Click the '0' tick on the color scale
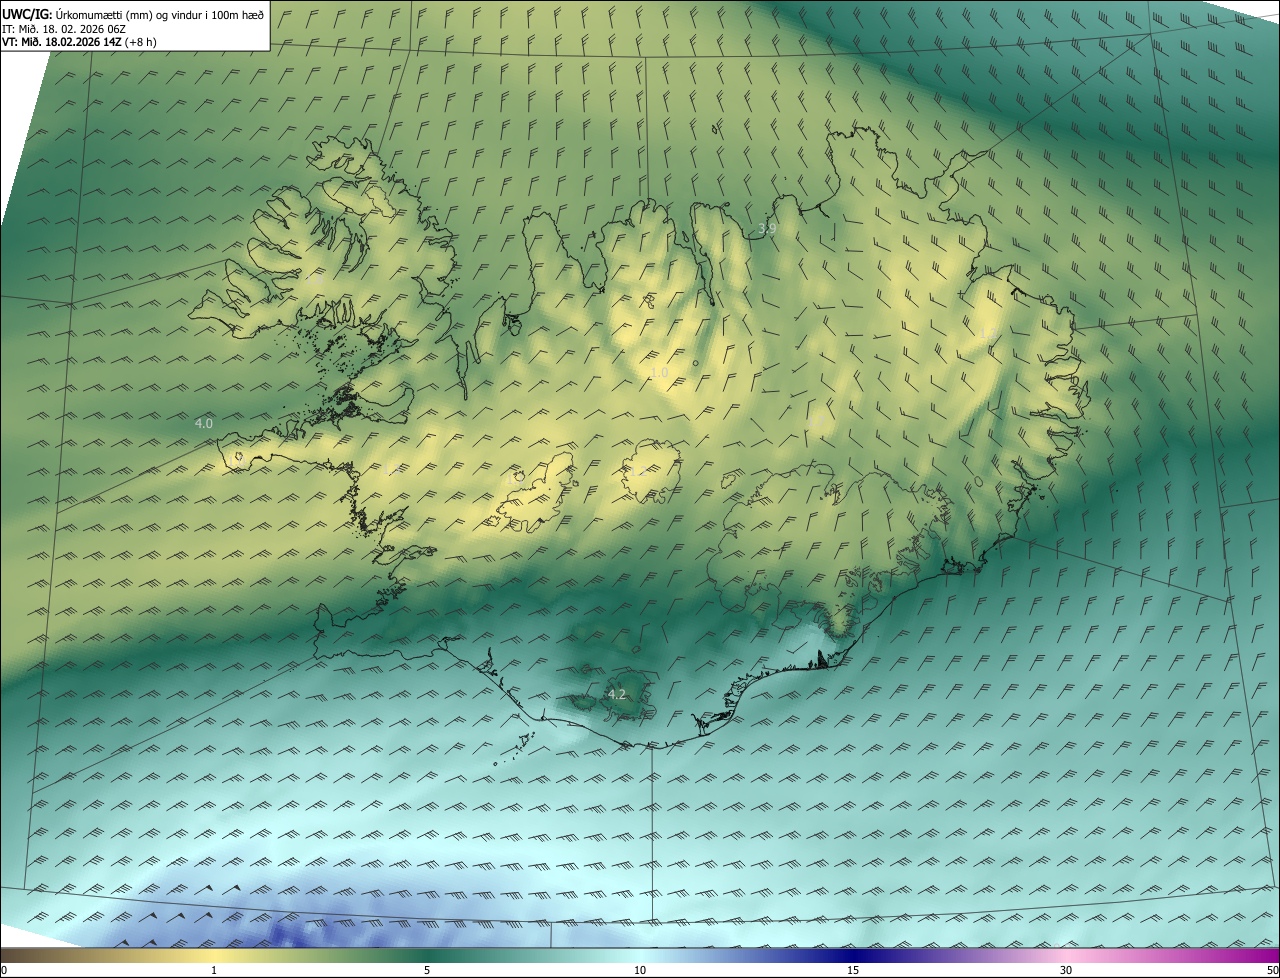 click(x=4, y=970)
